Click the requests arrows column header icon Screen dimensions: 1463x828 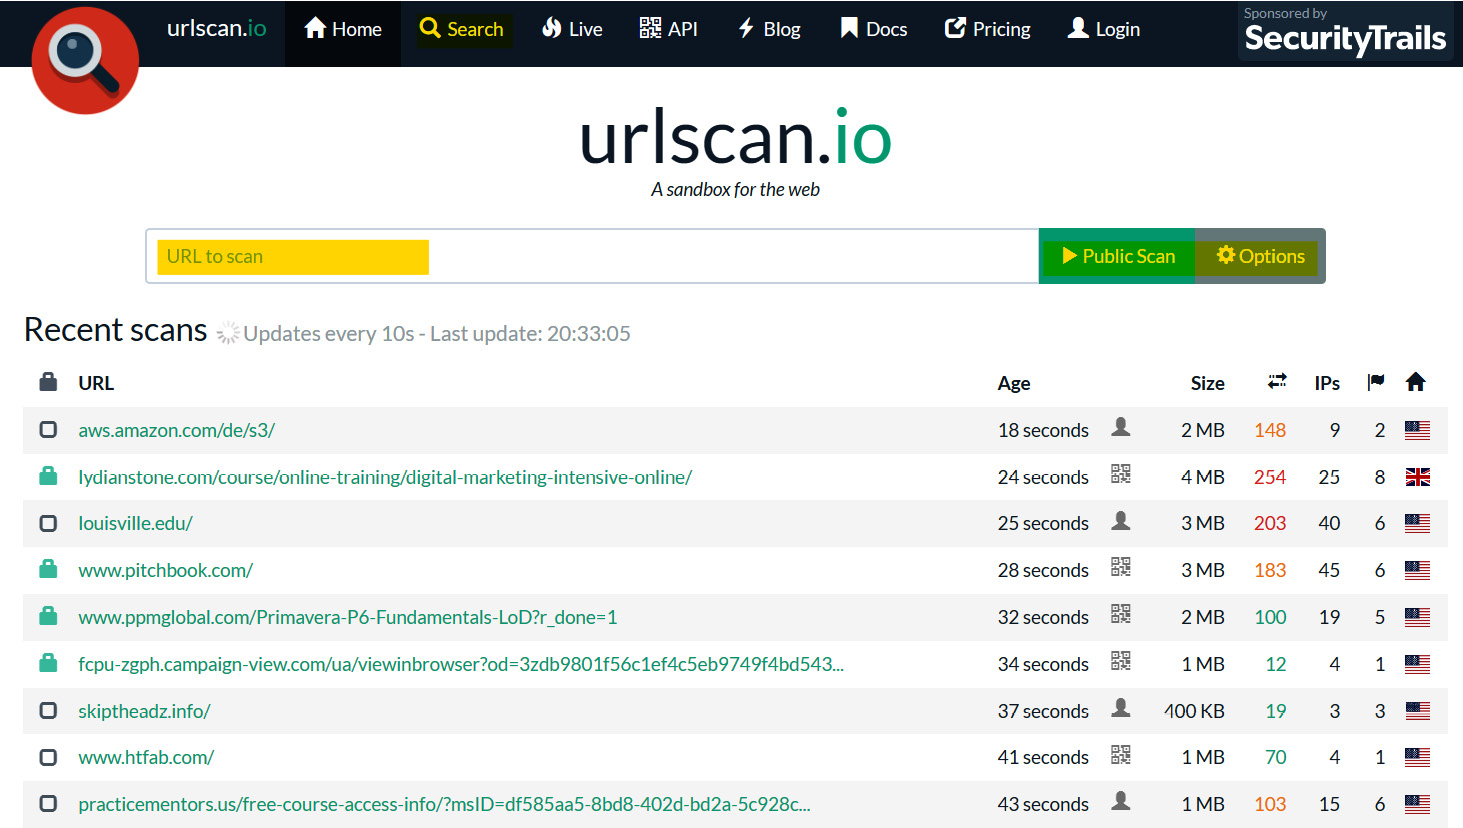pyautogui.click(x=1277, y=381)
